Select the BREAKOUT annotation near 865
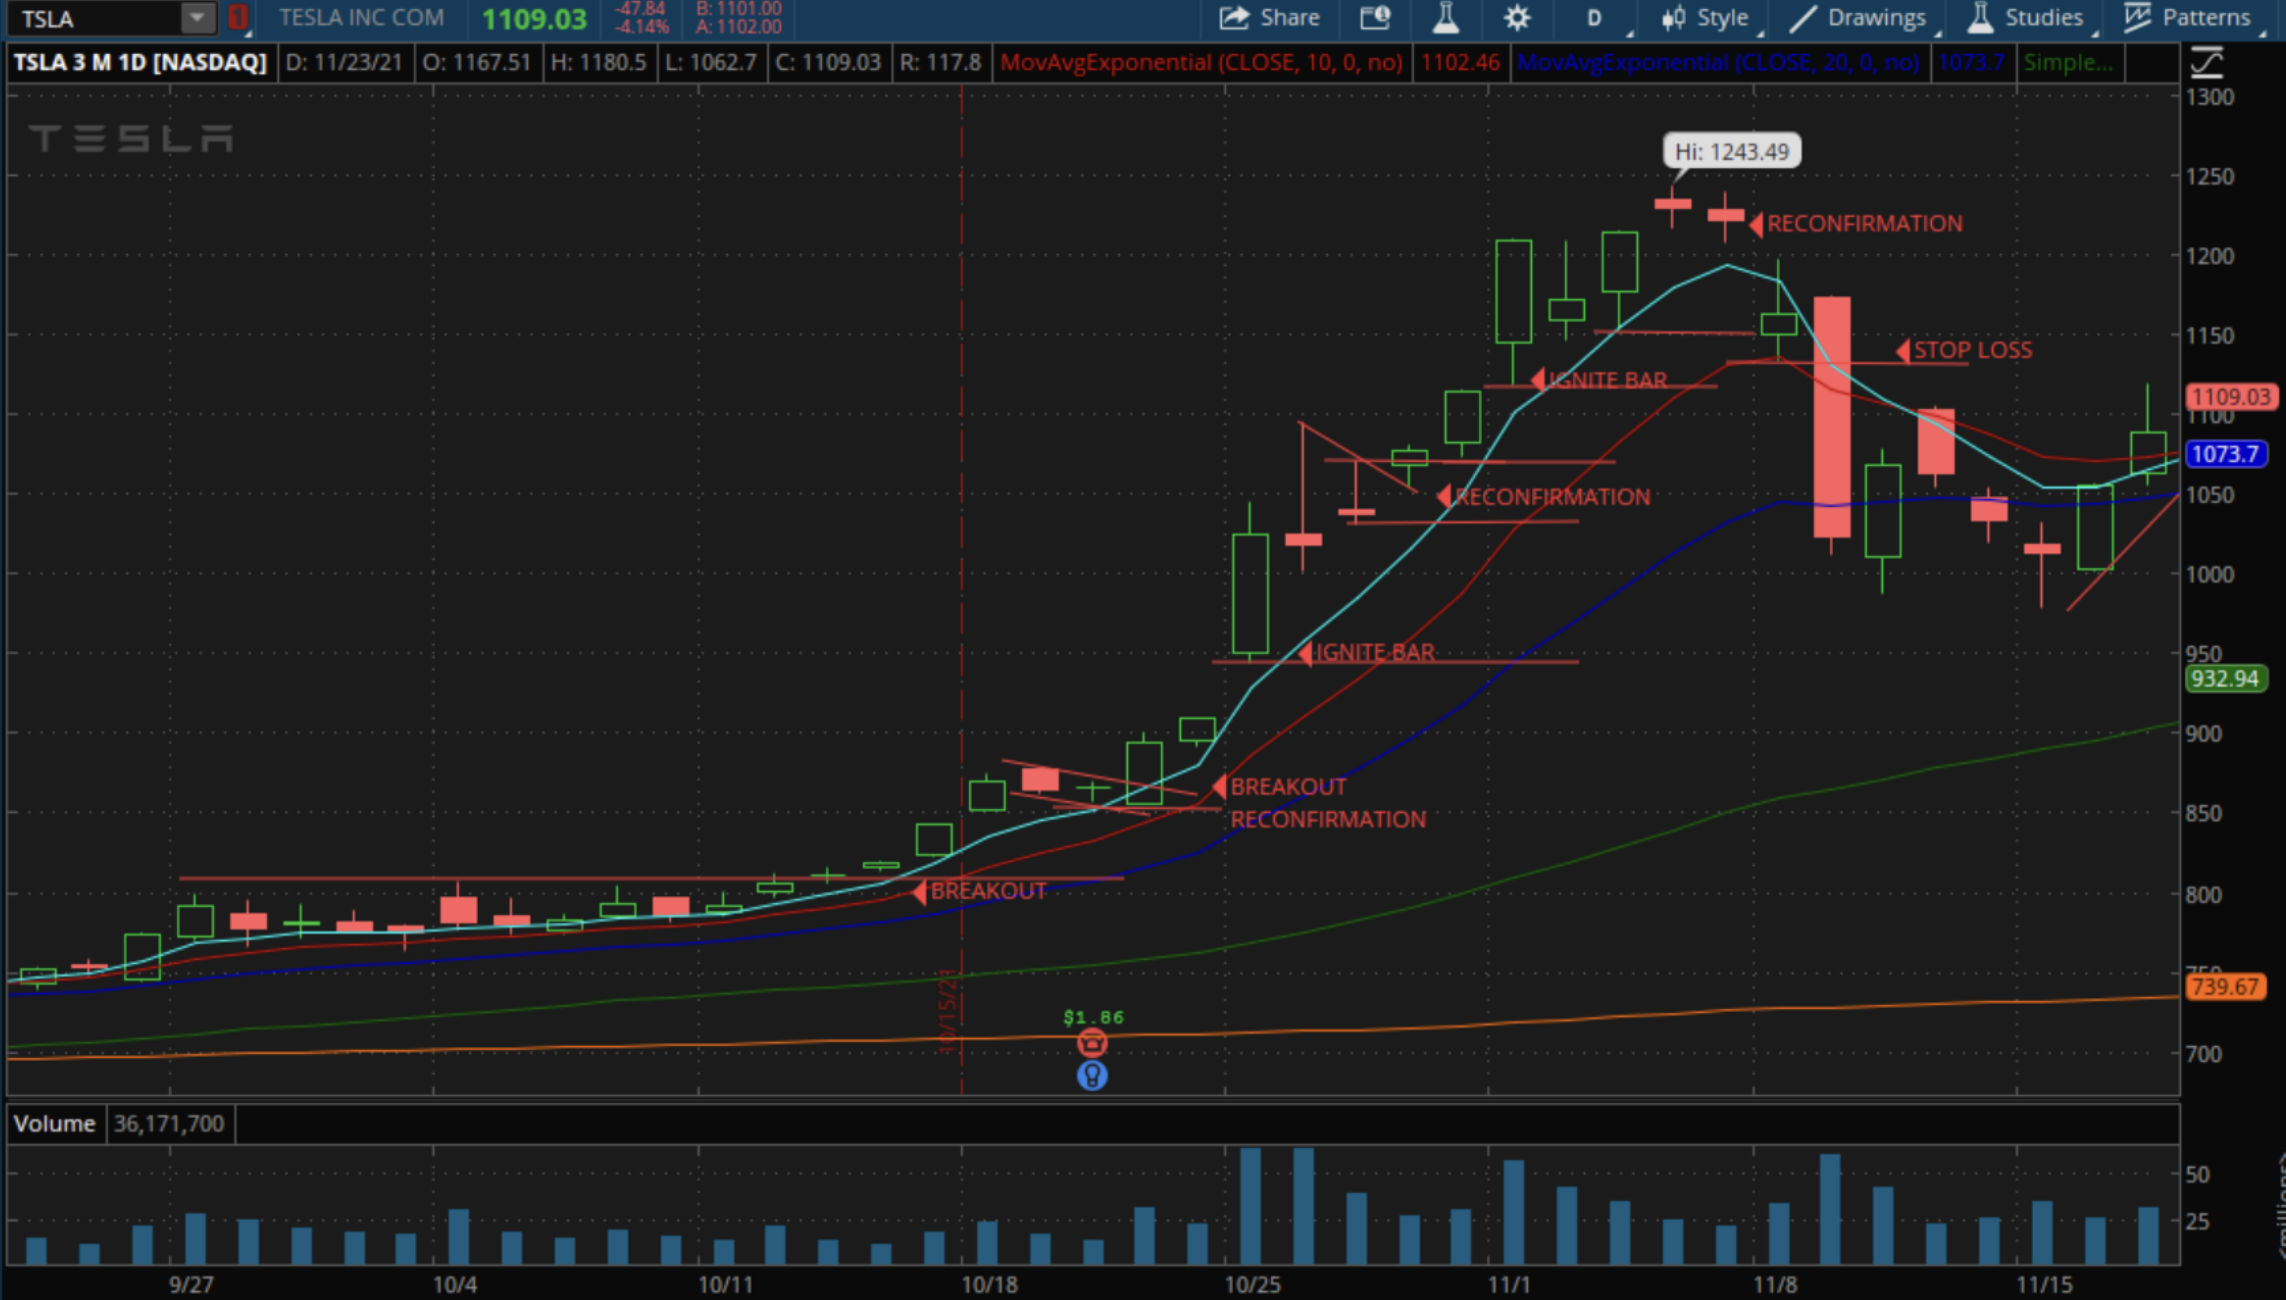This screenshot has width=2286, height=1300. pos(1288,787)
